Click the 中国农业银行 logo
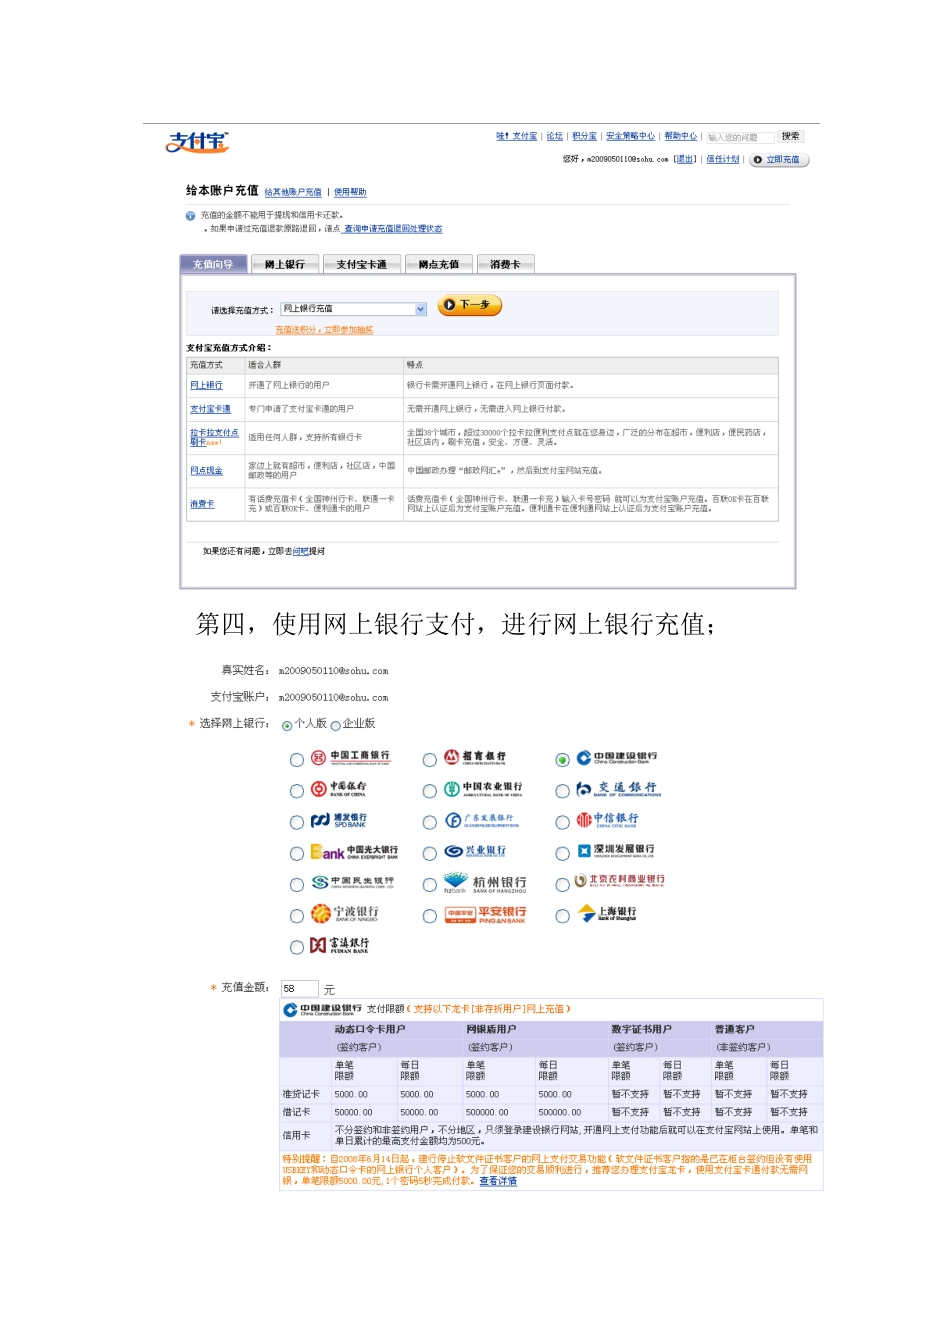The height and width of the screenshot is (1344, 950). click(x=483, y=788)
